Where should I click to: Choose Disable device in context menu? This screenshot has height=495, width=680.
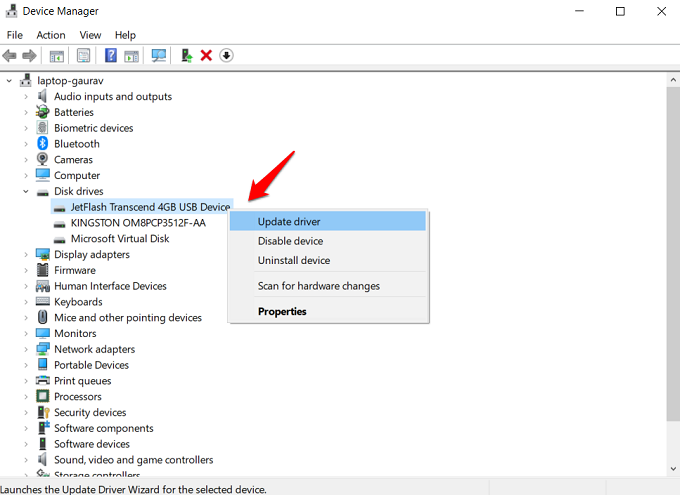click(328, 241)
